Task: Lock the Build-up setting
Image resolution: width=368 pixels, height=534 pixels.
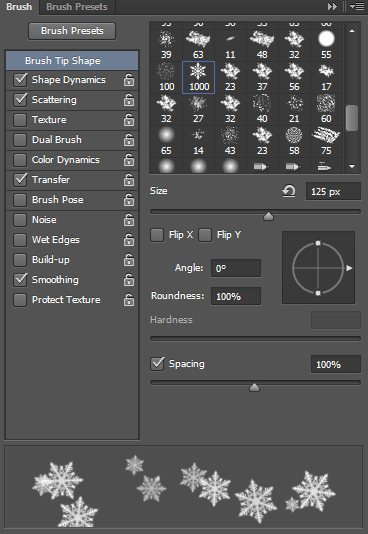Action: (129, 260)
